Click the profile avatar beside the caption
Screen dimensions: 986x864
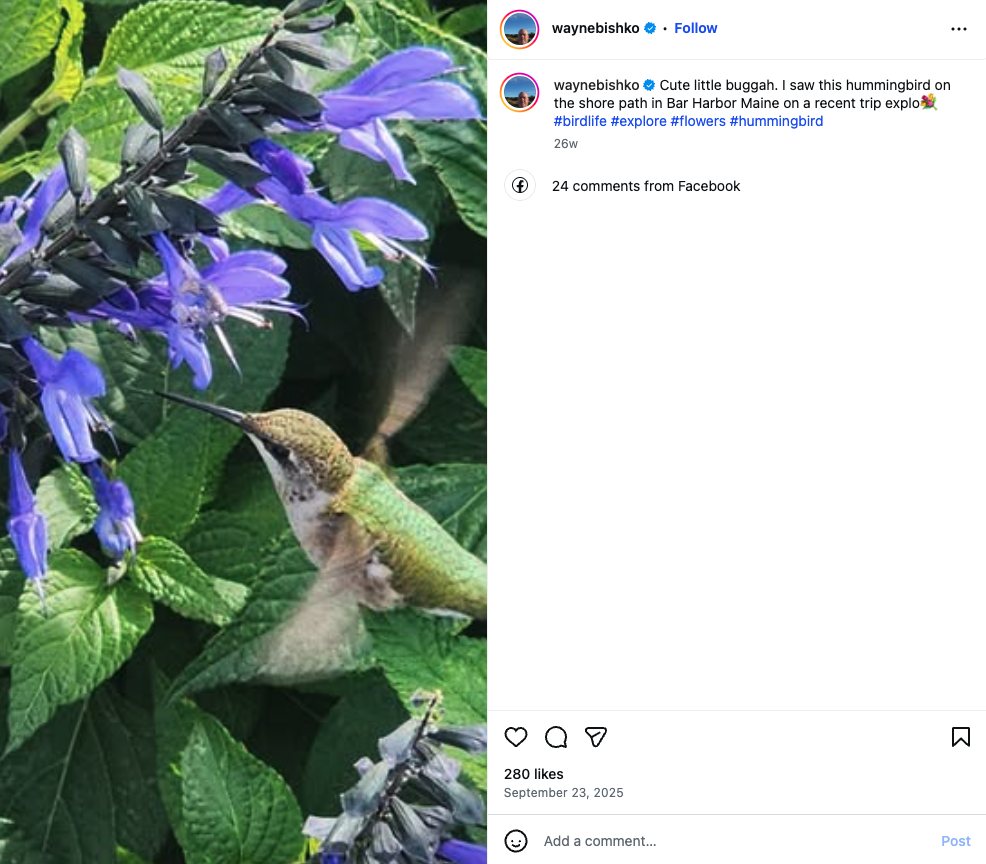tap(520, 93)
